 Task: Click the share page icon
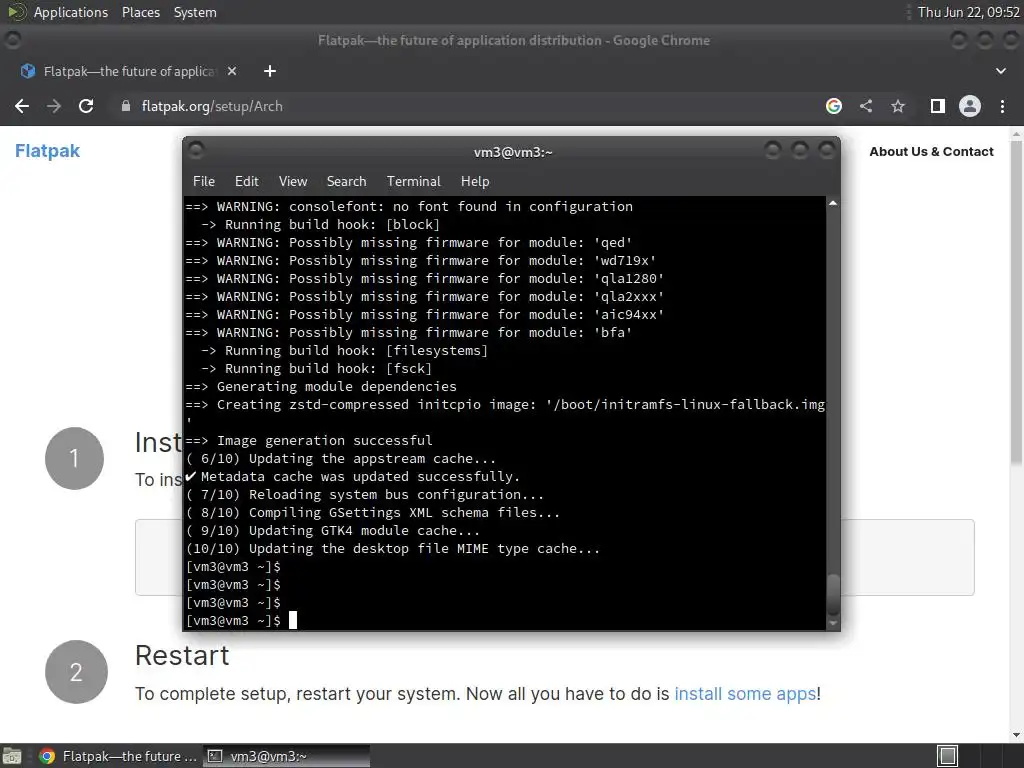[x=866, y=106]
